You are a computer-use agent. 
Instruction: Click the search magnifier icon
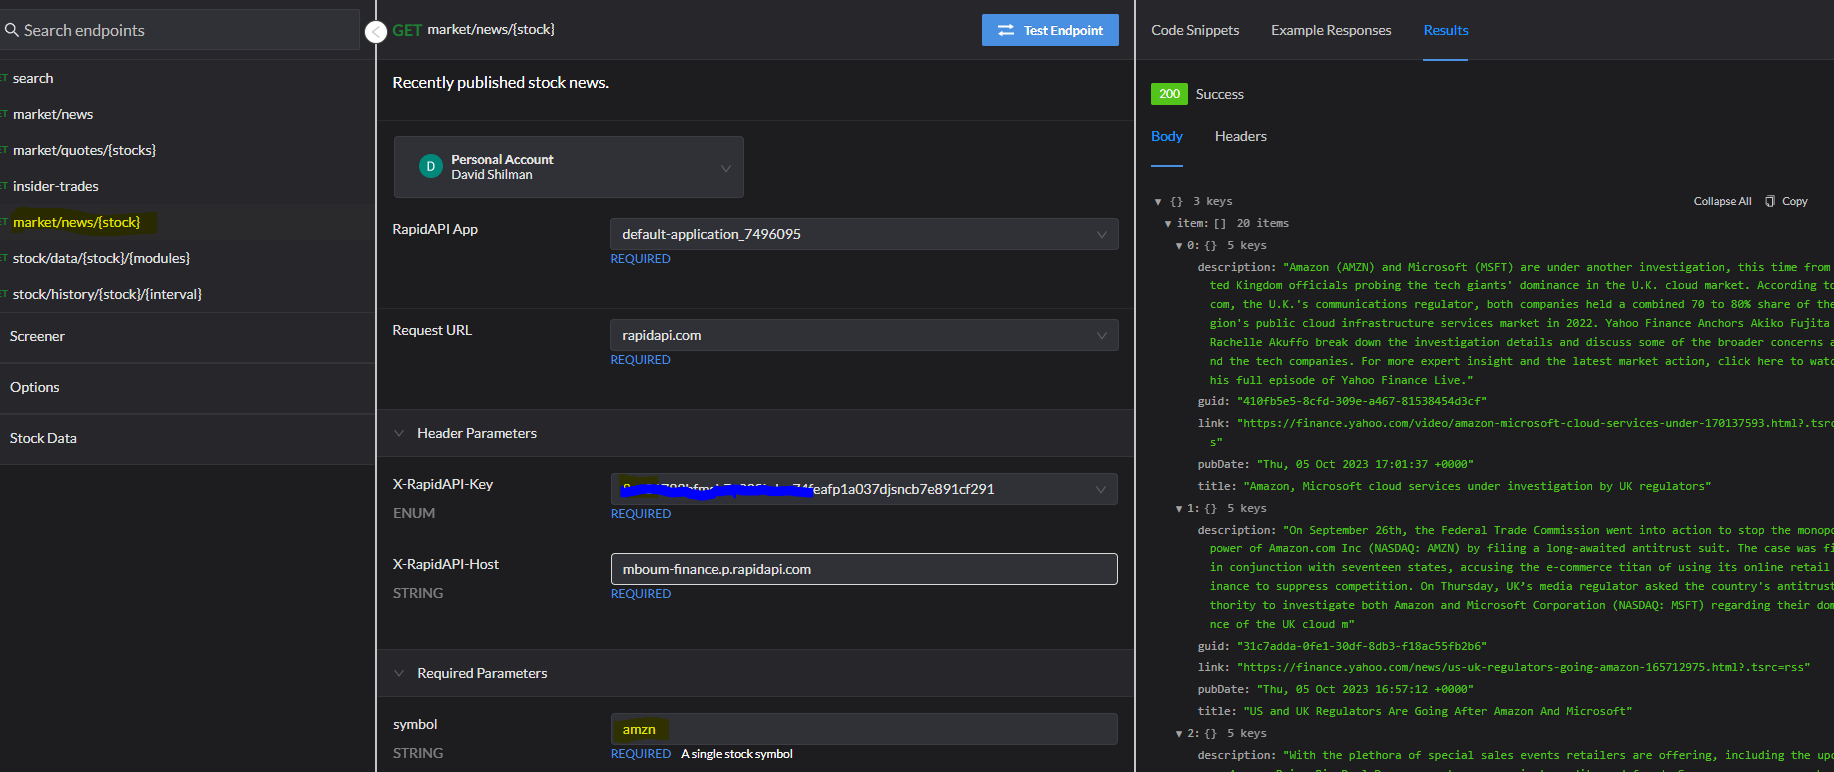point(12,30)
